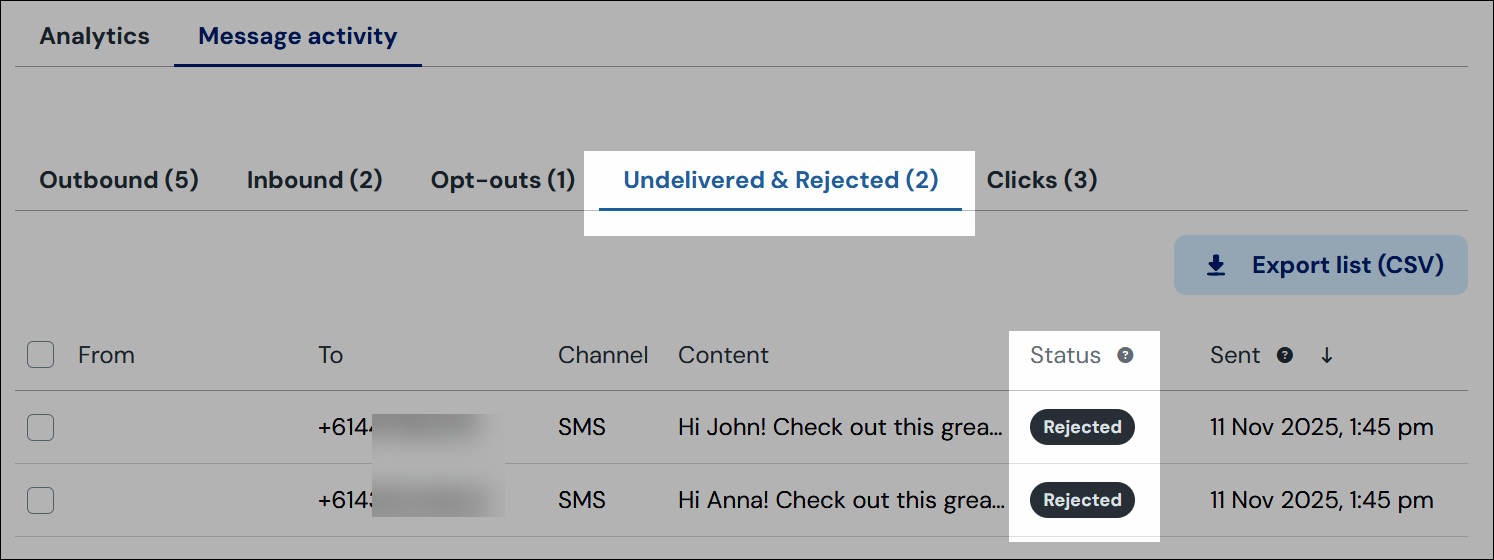This screenshot has width=1494, height=560.
Task: Open the Hi Anna message content
Action: (x=840, y=500)
